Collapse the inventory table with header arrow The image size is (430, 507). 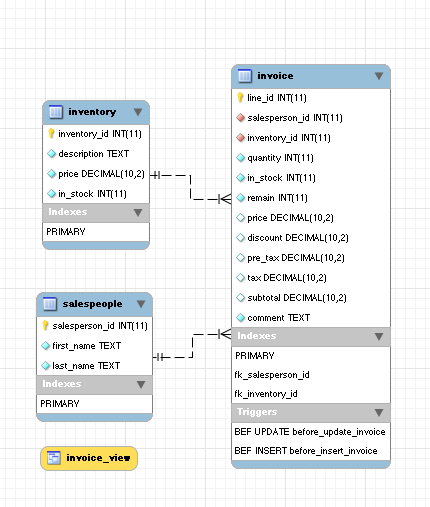138,112
